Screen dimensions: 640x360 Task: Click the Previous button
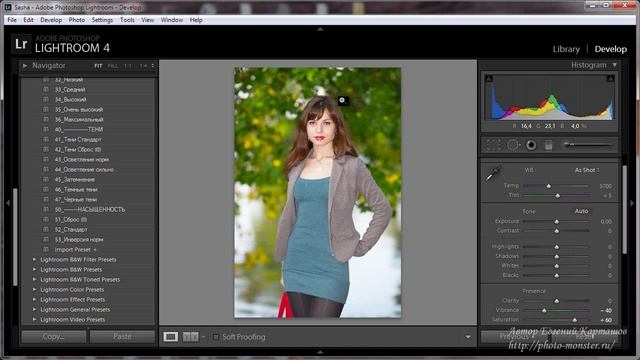pos(514,337)
